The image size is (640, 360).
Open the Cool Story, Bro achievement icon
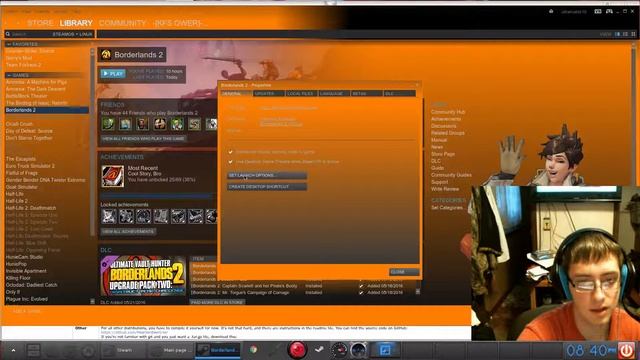[113, 176]
